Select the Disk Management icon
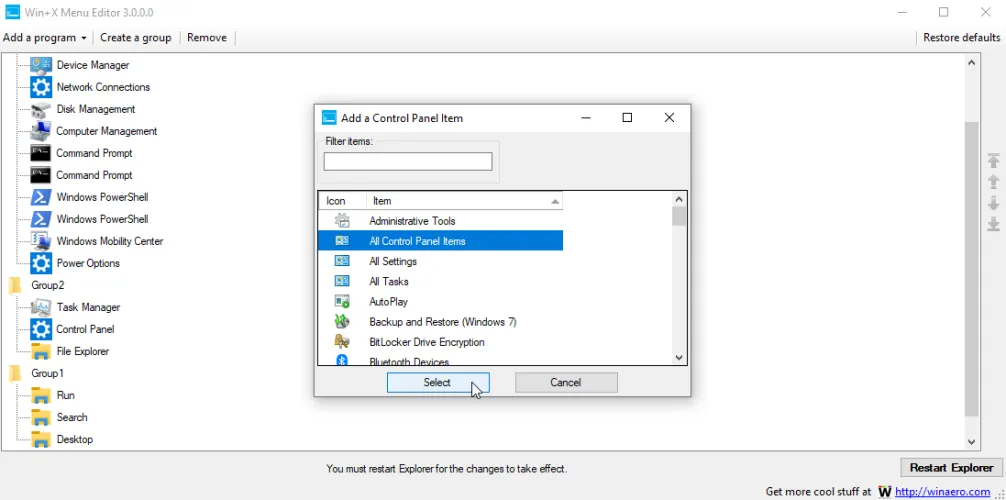Image resolution: width=1006 pixels, height=500 pixels. [40, 109]
